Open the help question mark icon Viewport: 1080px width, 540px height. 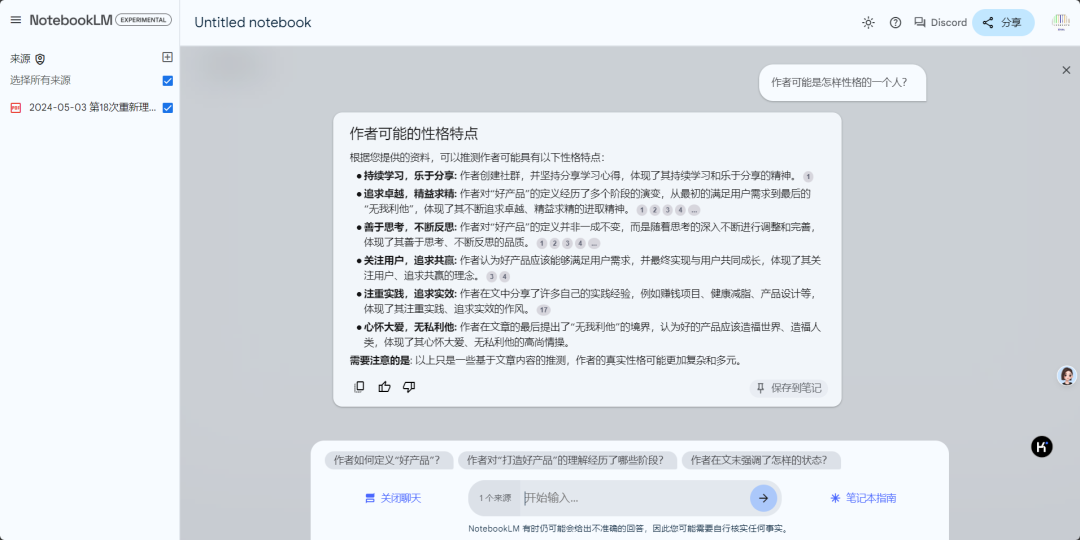pyautogui.click(x=895, y=23)
